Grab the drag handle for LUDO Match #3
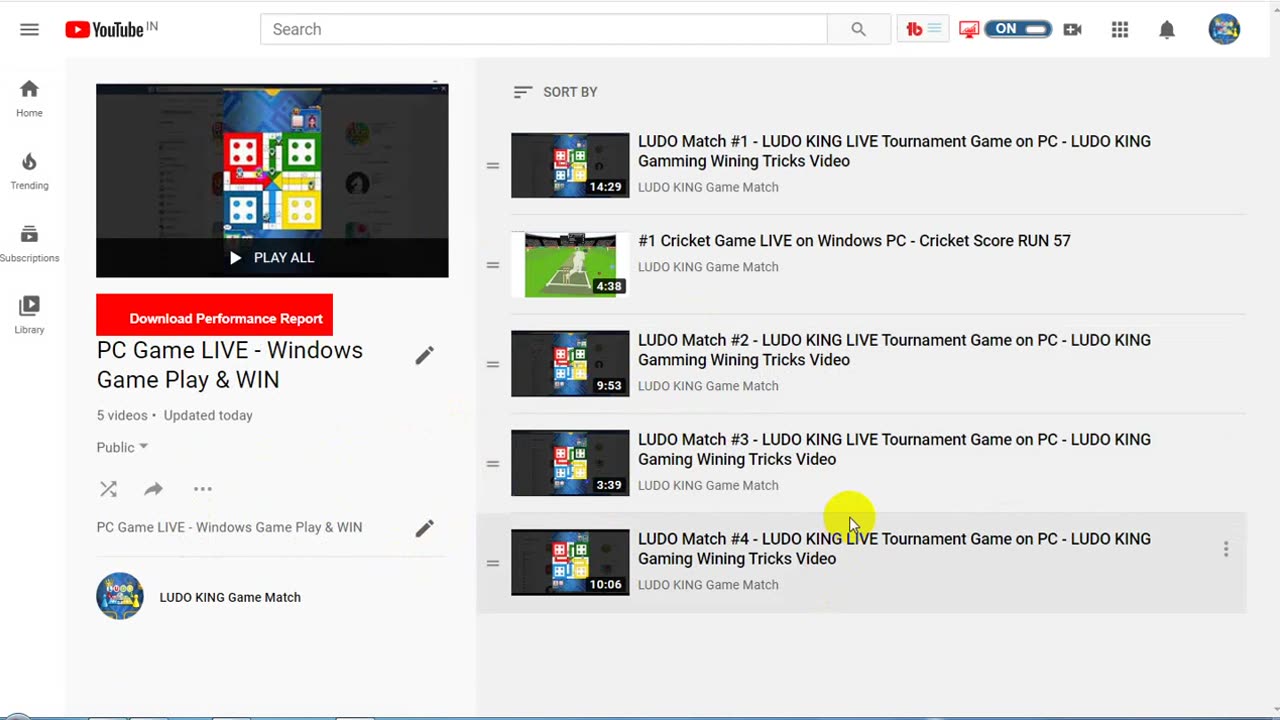1280x720 pixels. click(x=493, y=464)
